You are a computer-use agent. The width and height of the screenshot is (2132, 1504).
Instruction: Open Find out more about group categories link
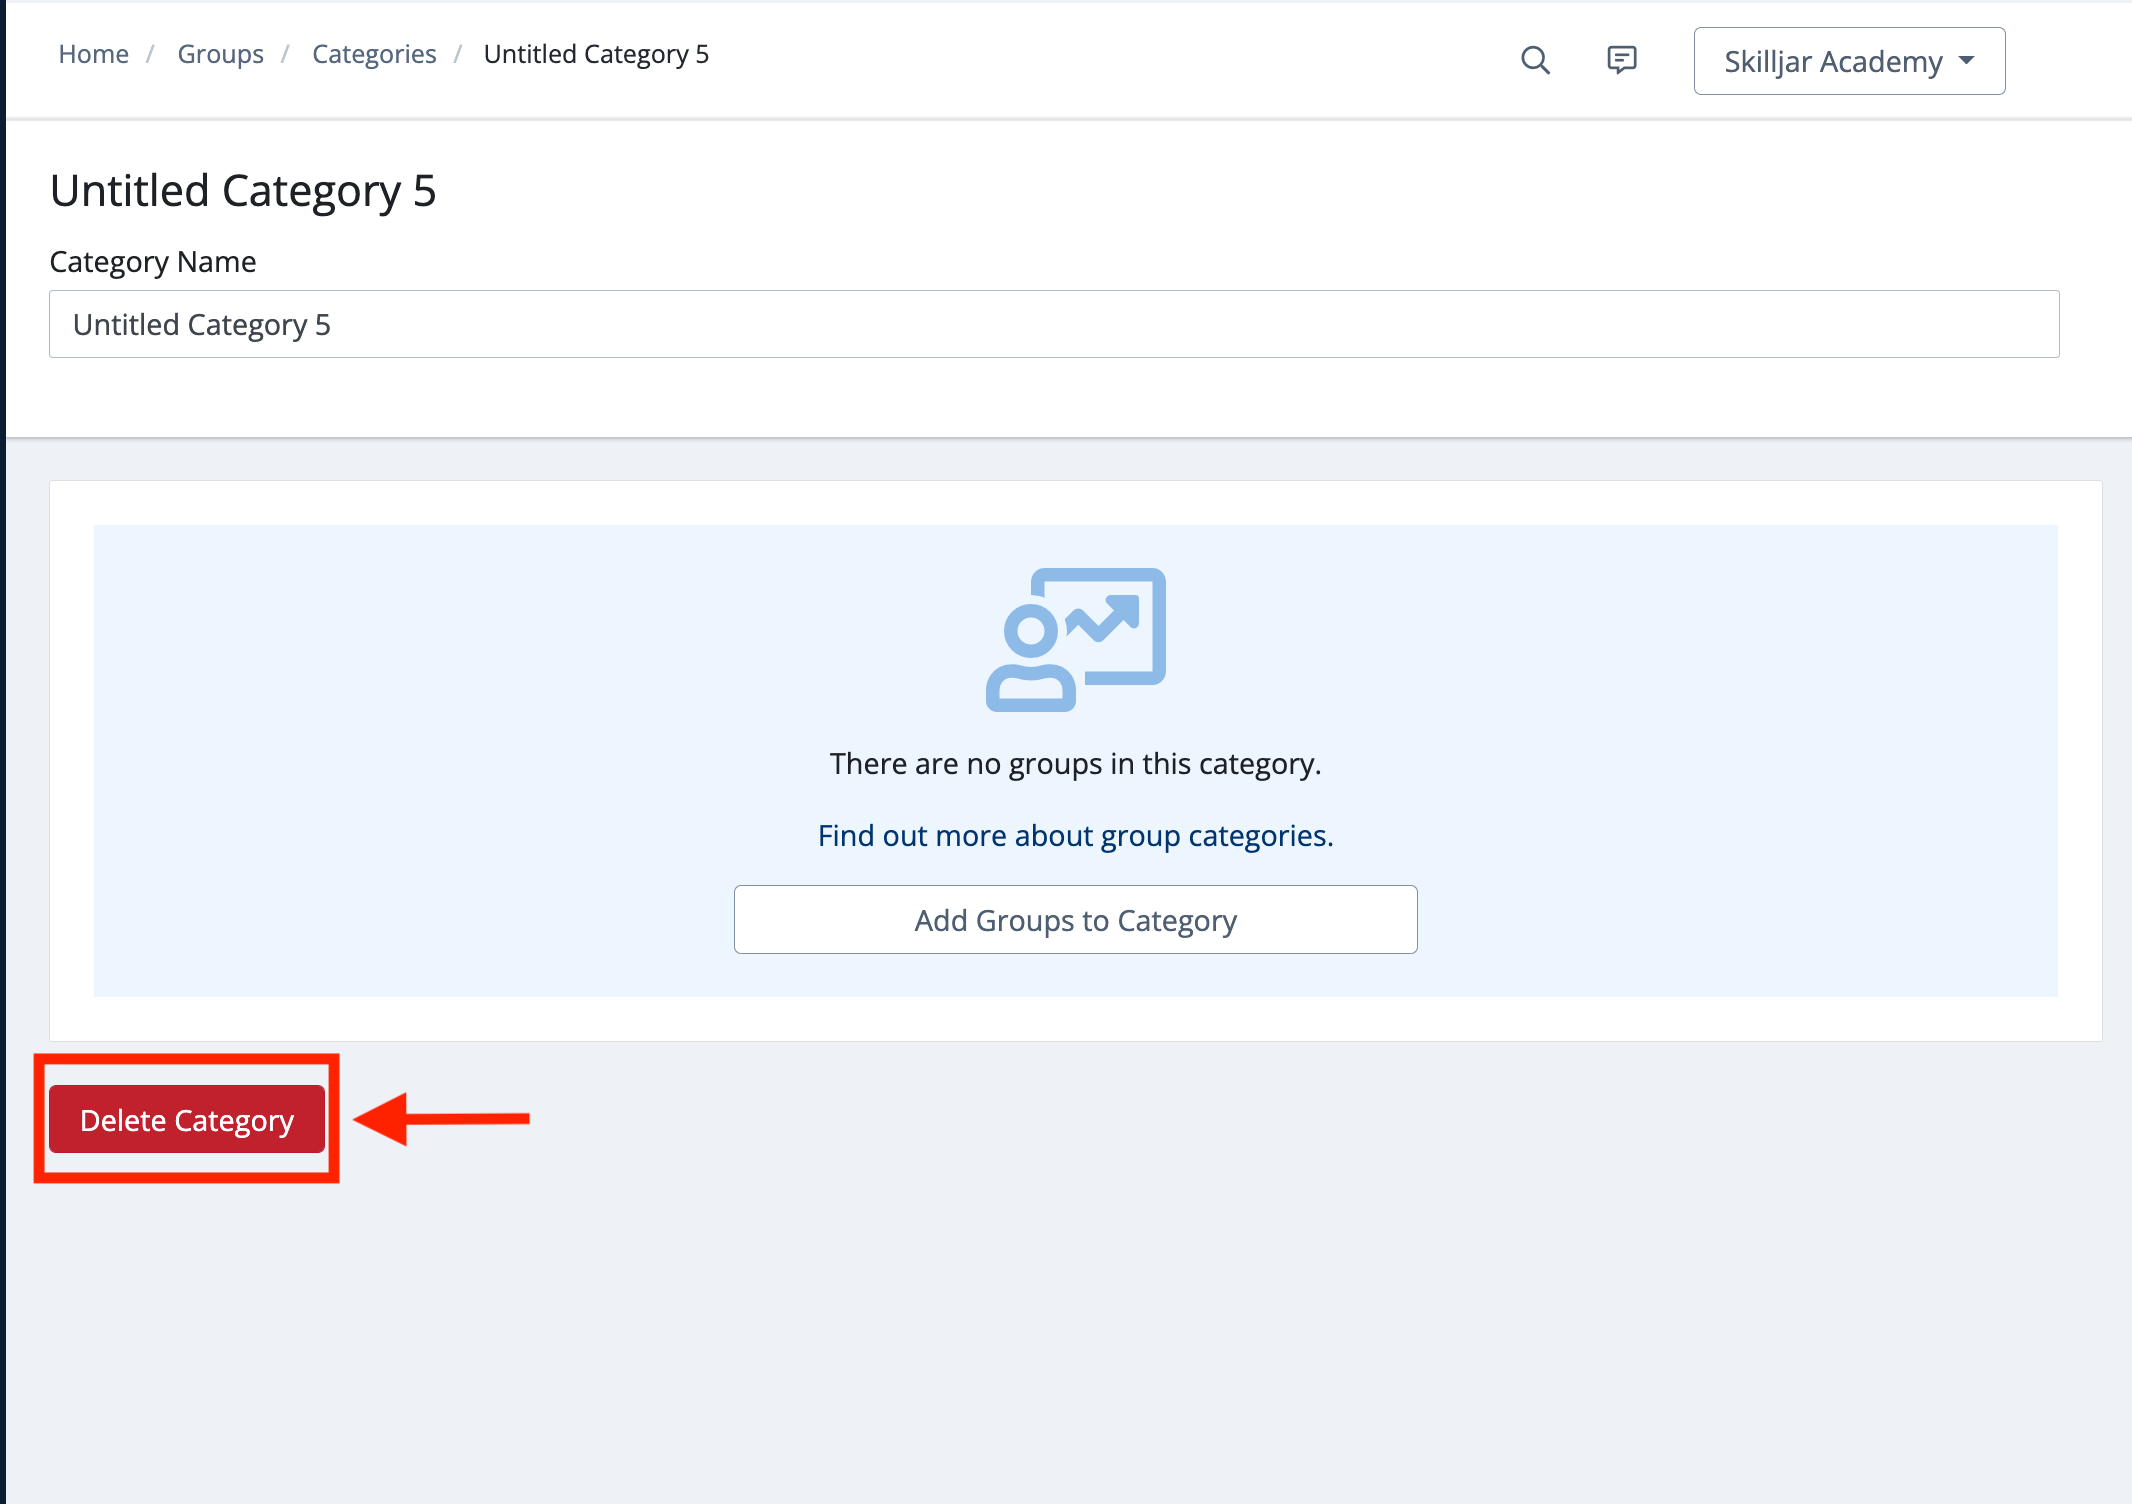pyautogui.click(x=1075, y=835)
